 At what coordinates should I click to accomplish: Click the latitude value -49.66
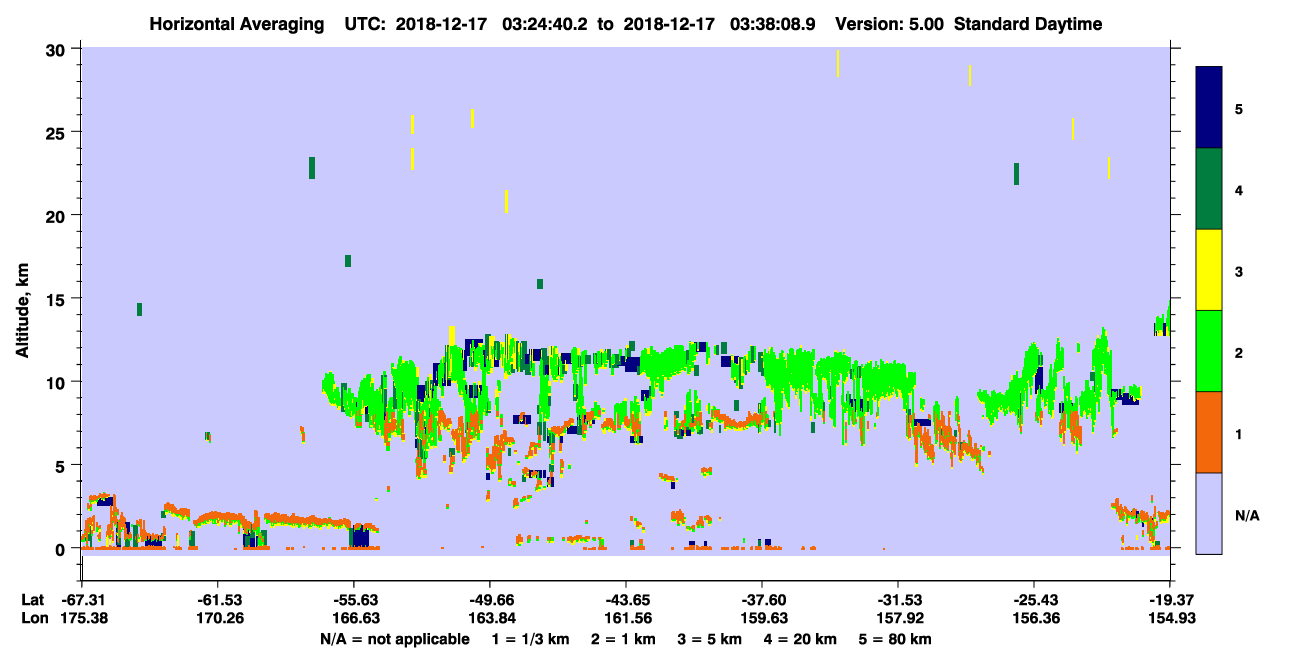point(490,600)
